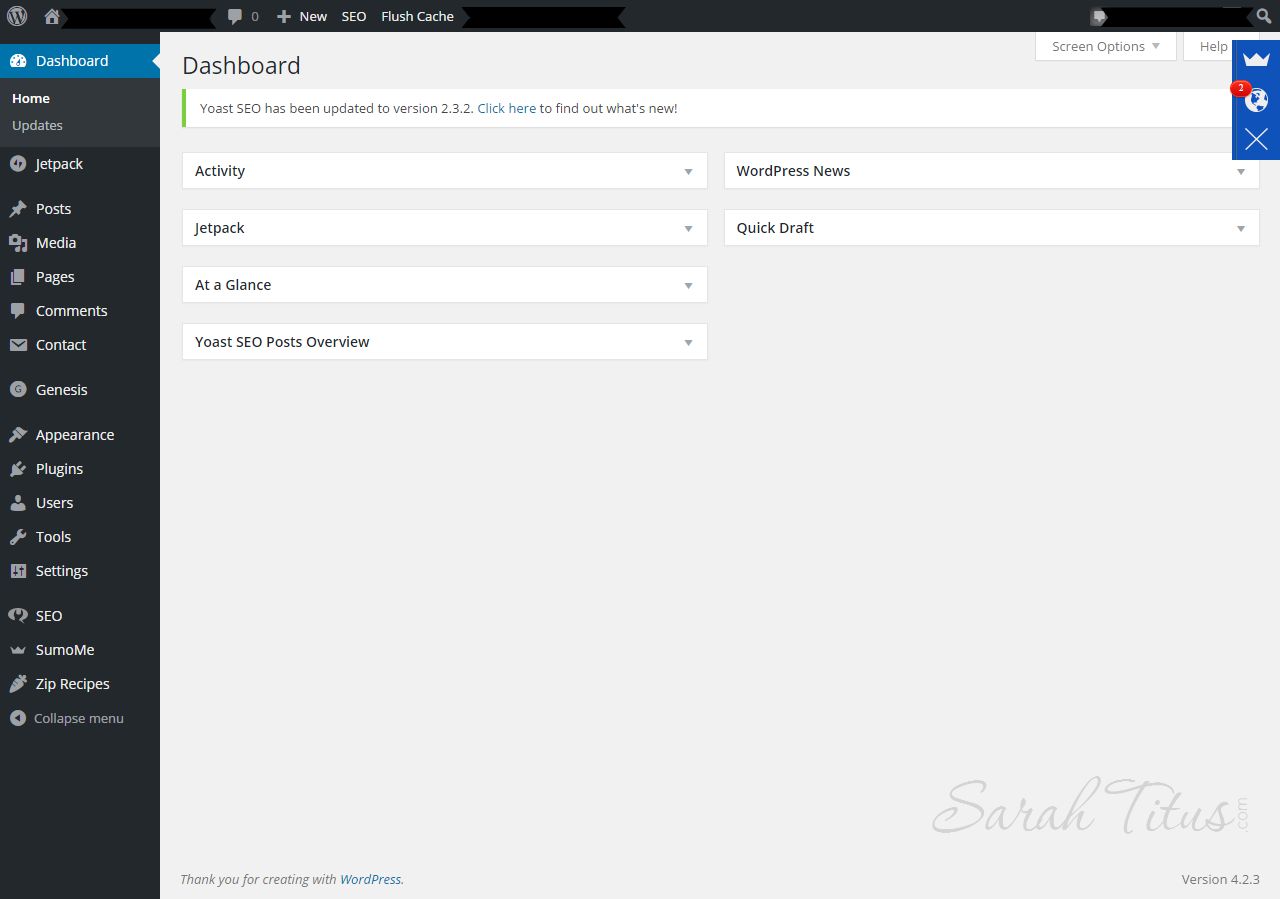The height and width of the screenshot is (899, 1280).
Task: Click the 'Click here' link in Yoast notice
Action: click(x=507, y=108)
